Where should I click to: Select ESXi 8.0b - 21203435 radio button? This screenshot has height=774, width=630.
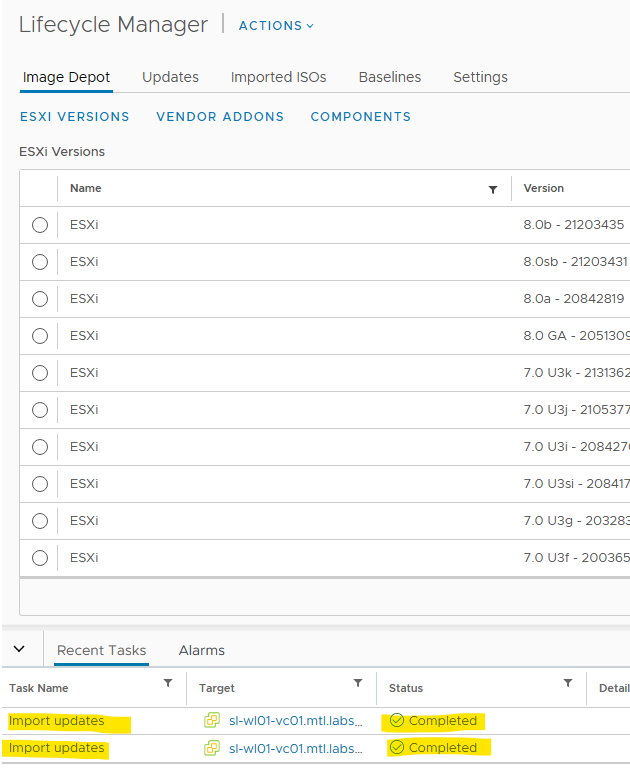[40, 225]
